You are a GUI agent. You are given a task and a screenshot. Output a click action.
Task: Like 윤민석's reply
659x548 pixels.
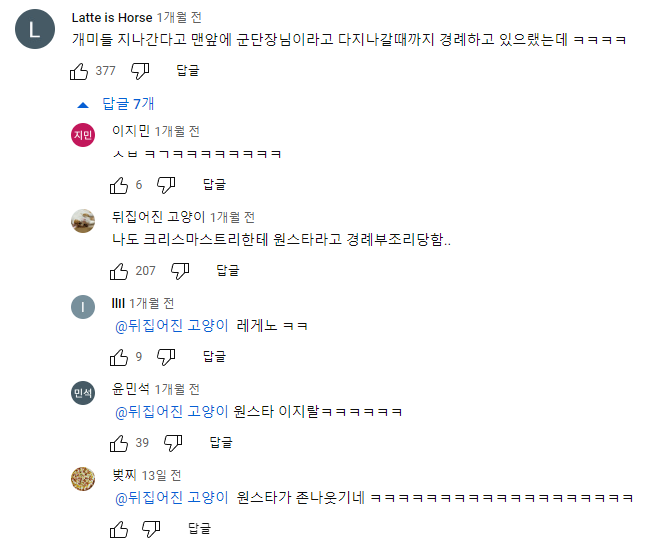pyautogui.click(x=119, y=442)
